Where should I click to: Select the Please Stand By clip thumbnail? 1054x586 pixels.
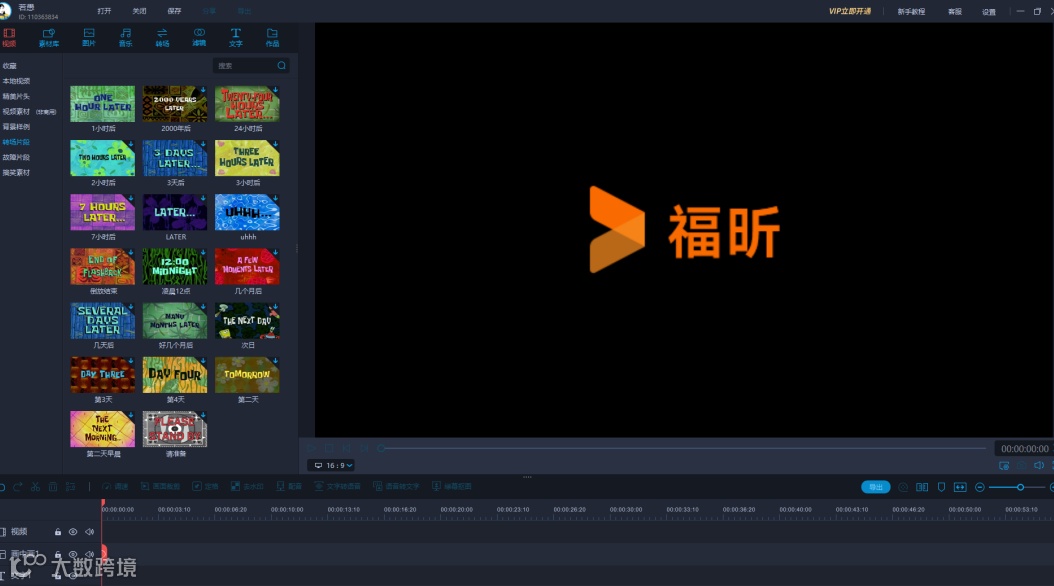click(x=175, y=429)
